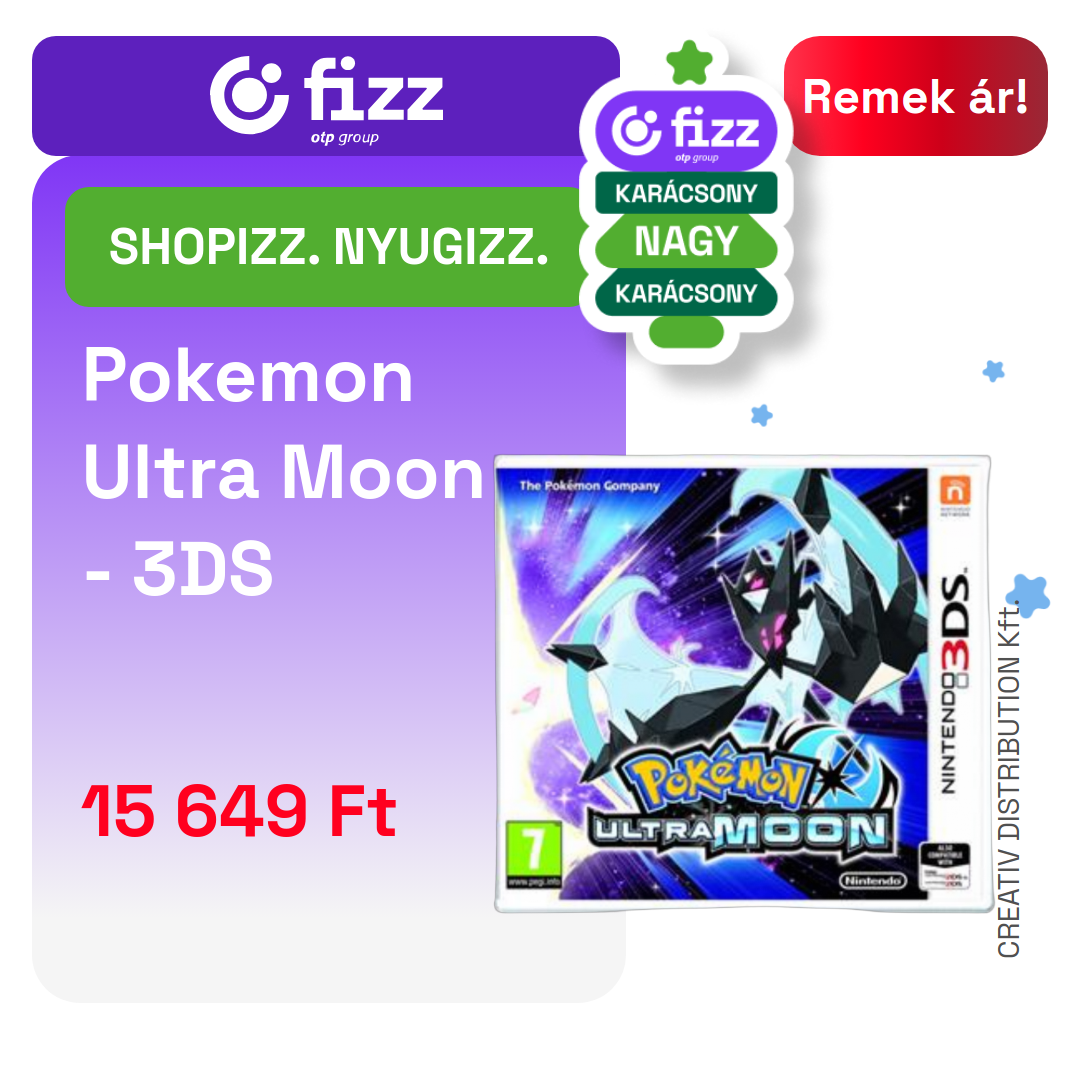Click the Pokémon Ultra Moon game cover image
Viewport: 1080px width, 1080px height.
click(743, 683)
